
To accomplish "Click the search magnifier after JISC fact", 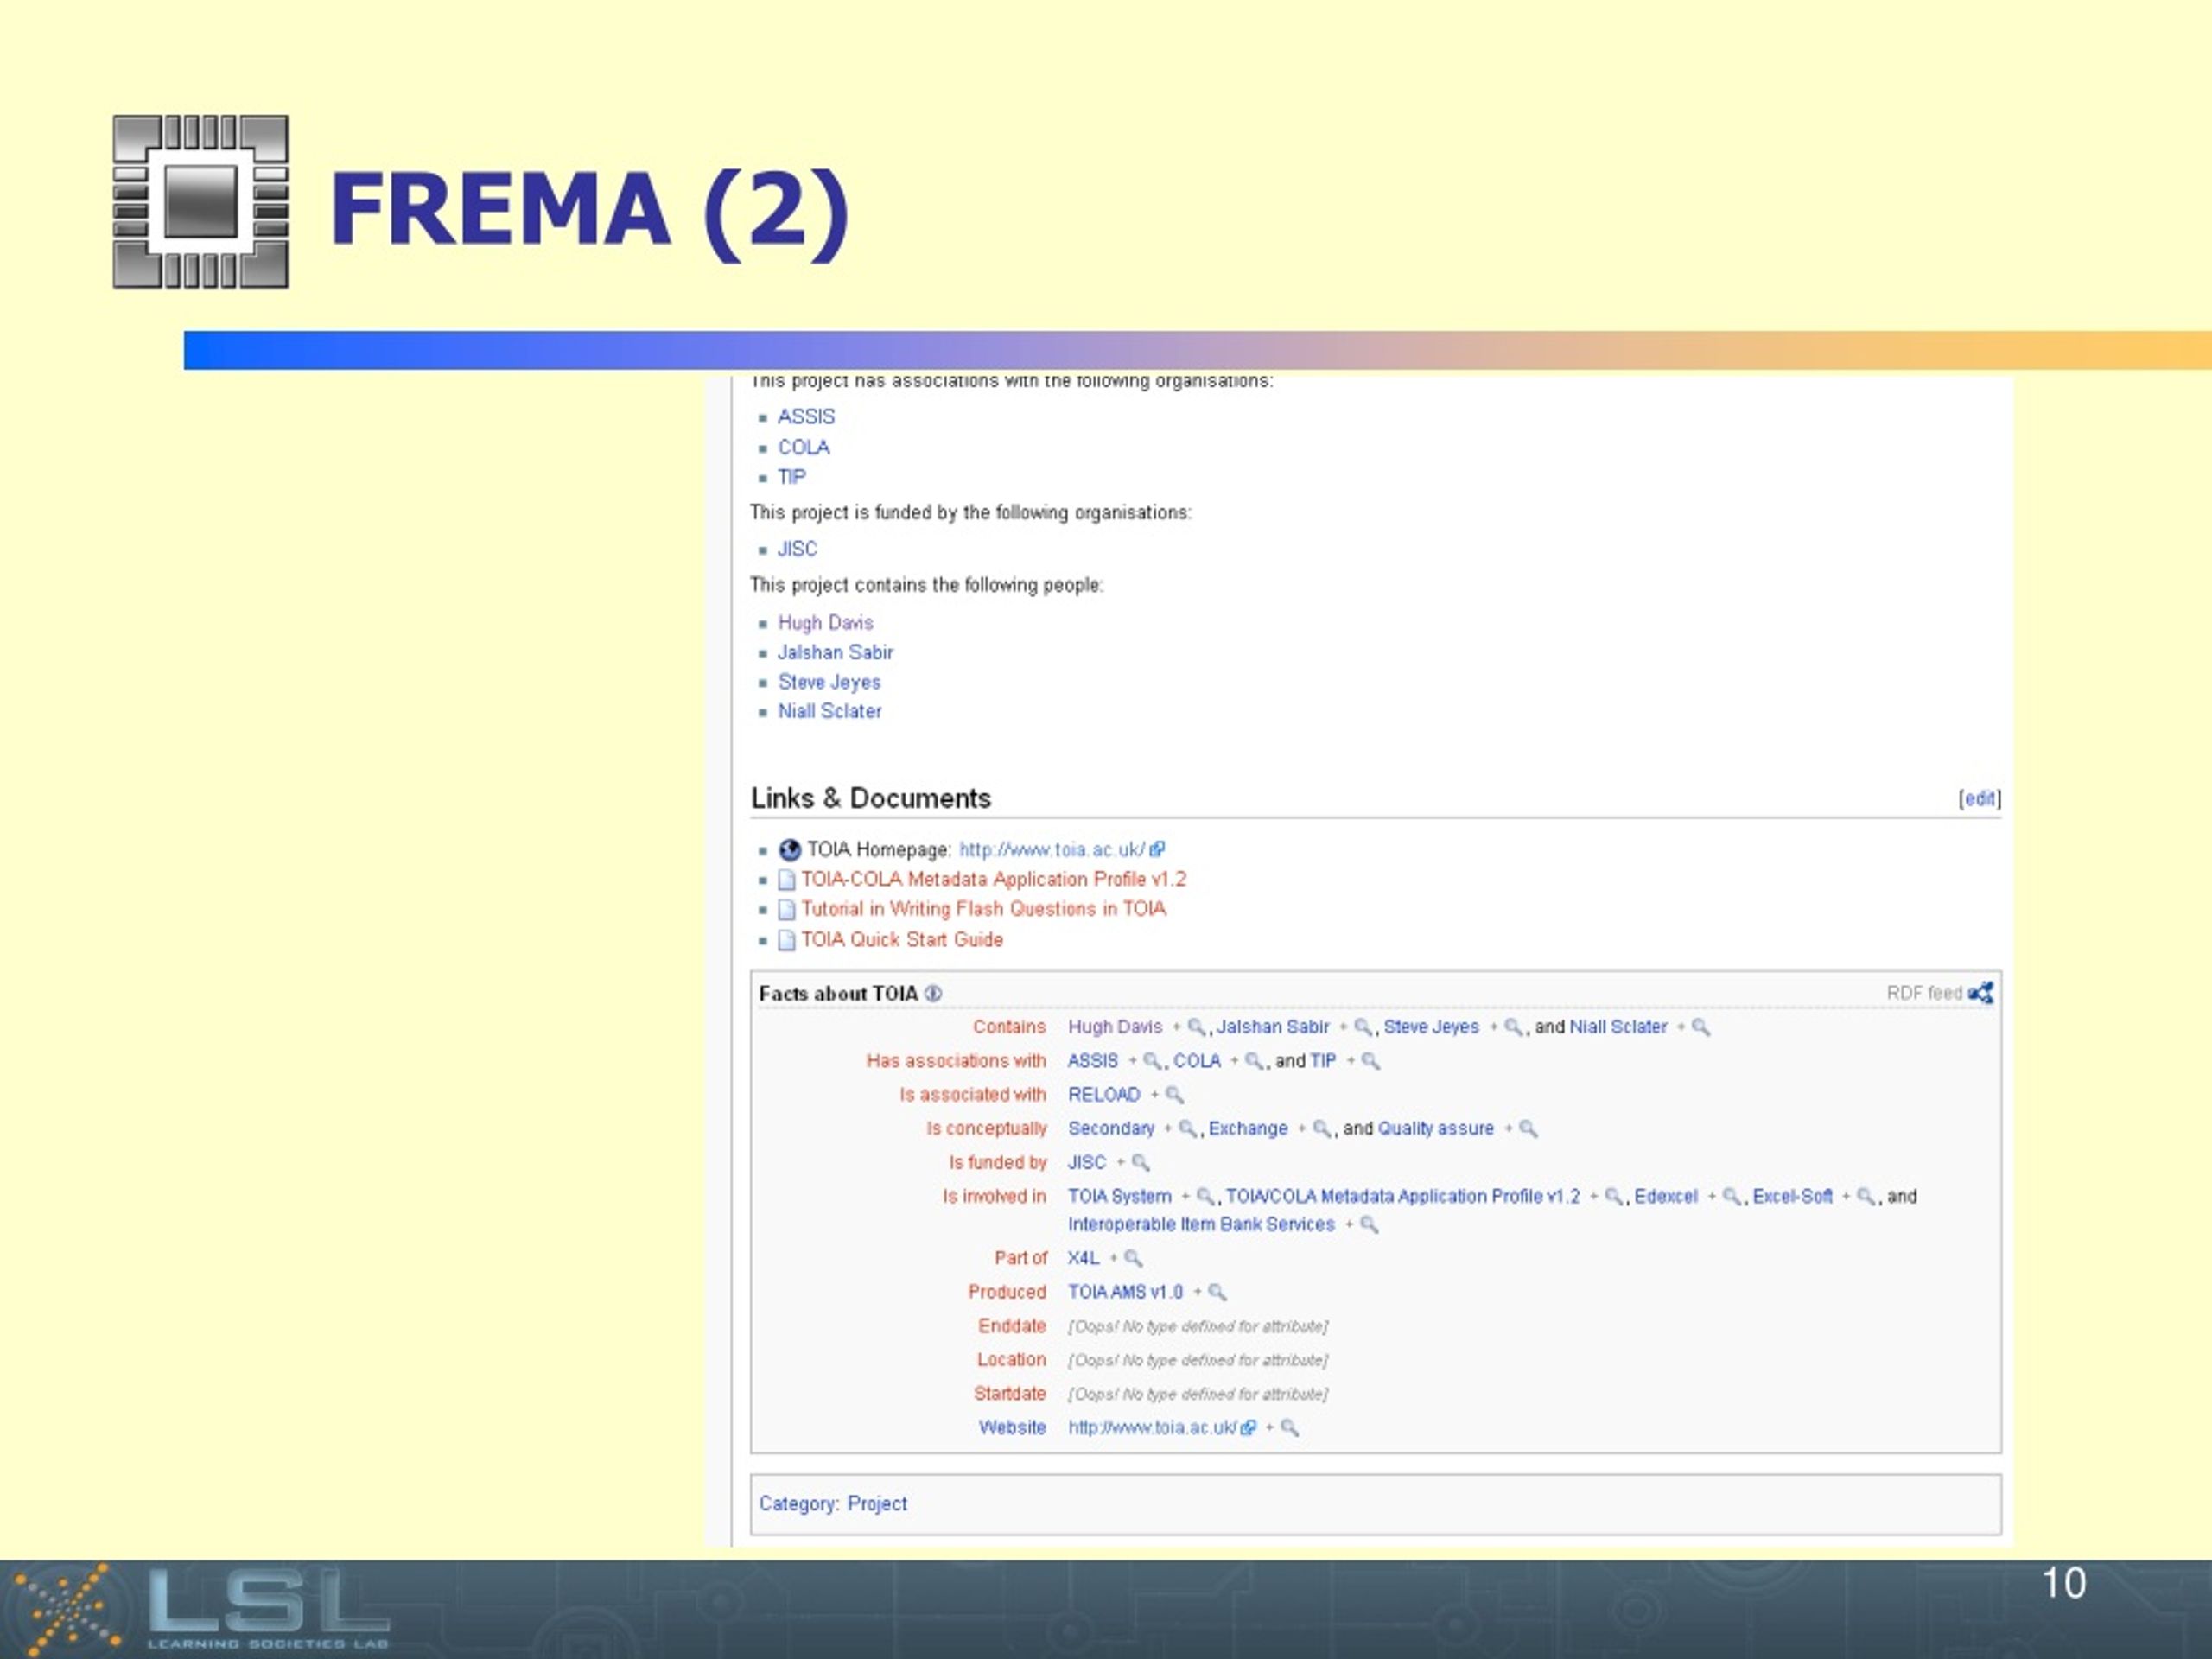I will 1141,1163.
